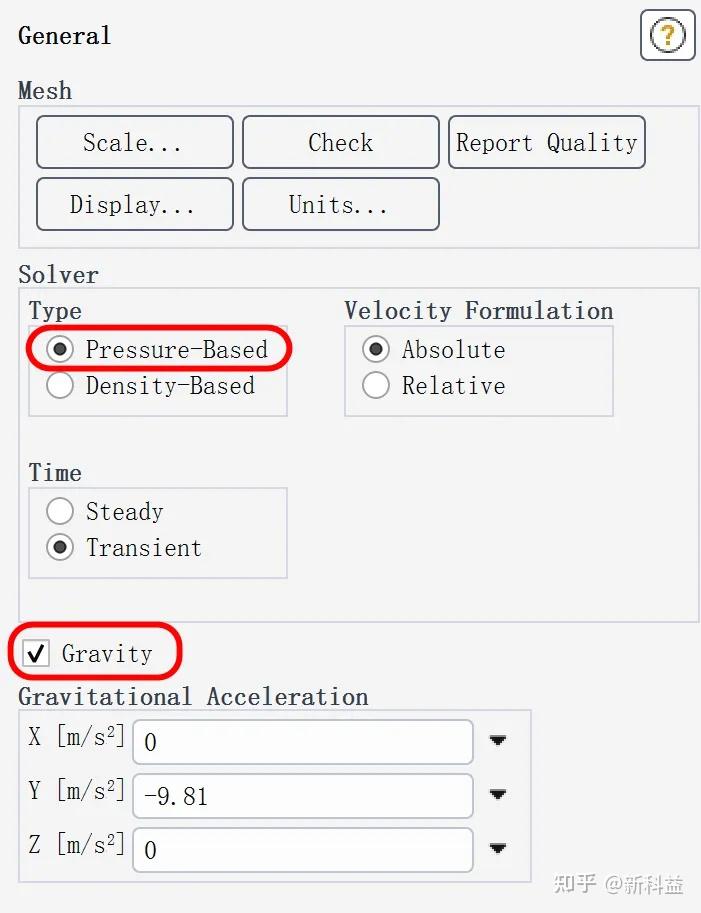Click the Z gravitational acceleration field
701x913 pixels.
point(302,850)
